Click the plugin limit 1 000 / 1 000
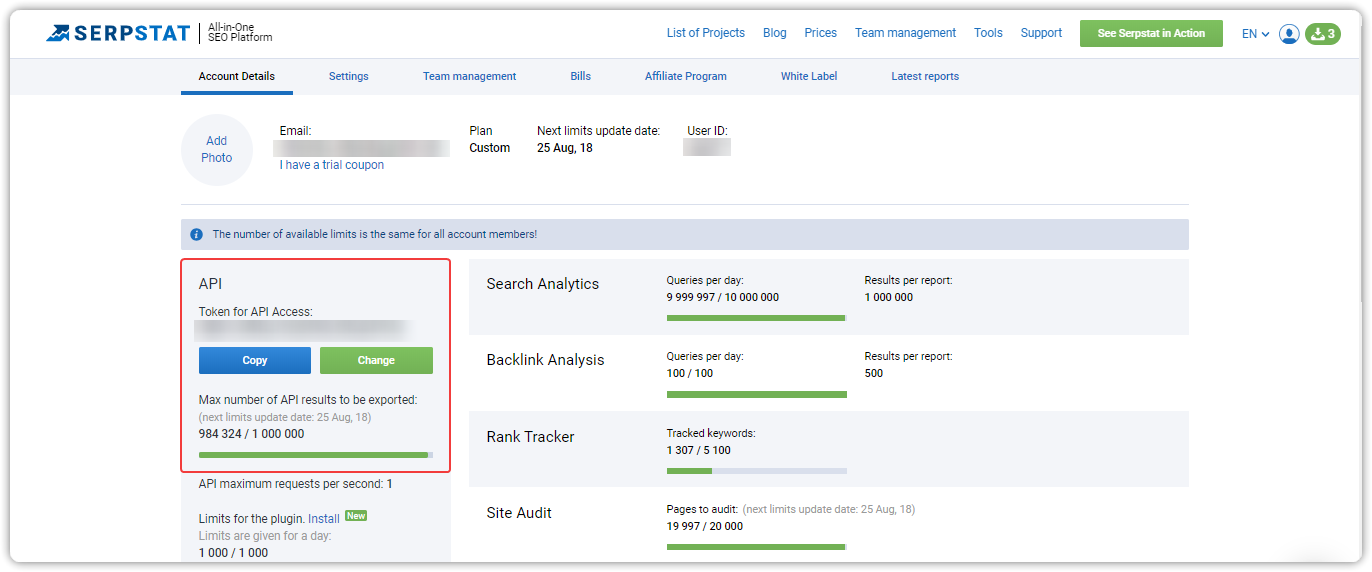Screen dimensions: 1372x572 pyautogui.click(x=234, y=553)
